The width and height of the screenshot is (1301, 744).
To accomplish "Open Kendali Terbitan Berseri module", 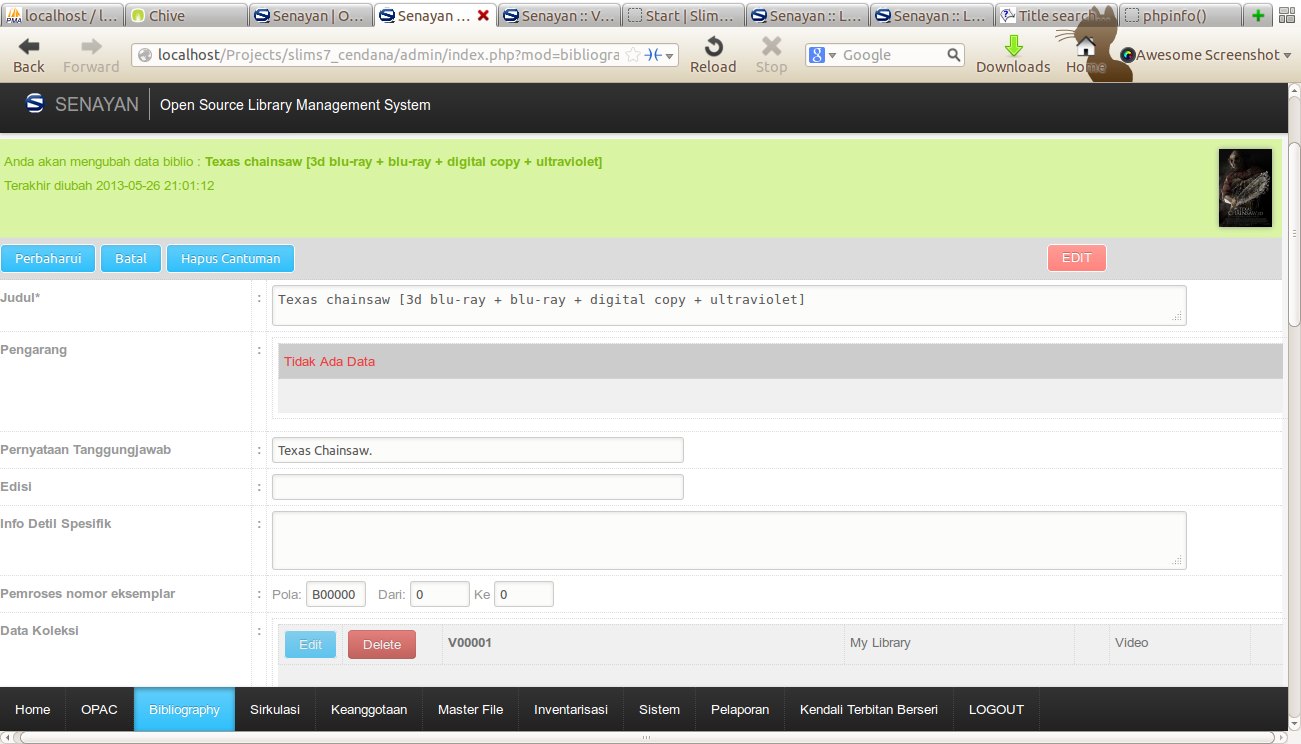I will click(x=869, y=709).
